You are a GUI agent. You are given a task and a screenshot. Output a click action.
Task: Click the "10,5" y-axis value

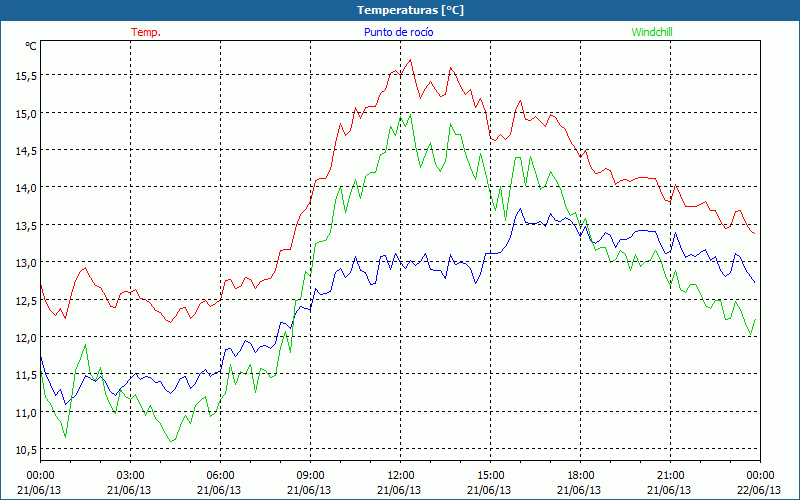[26, 450]
